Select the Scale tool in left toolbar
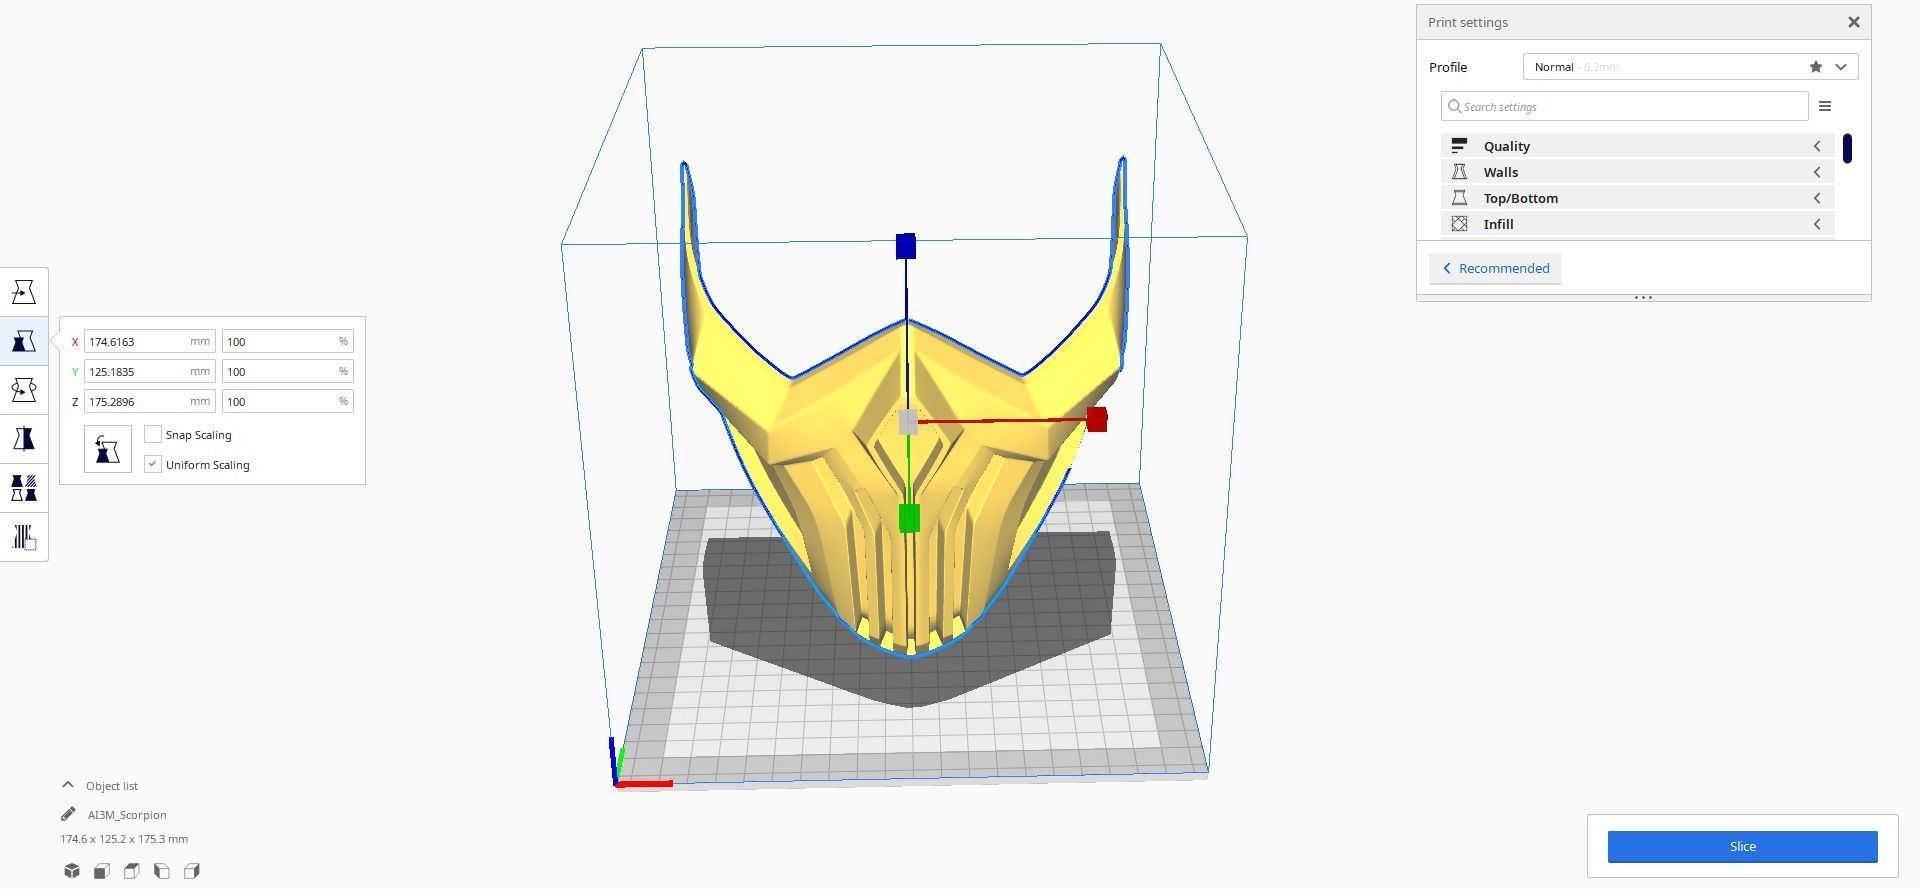This screenshot has width=1920, height=889. pos(24,341)
